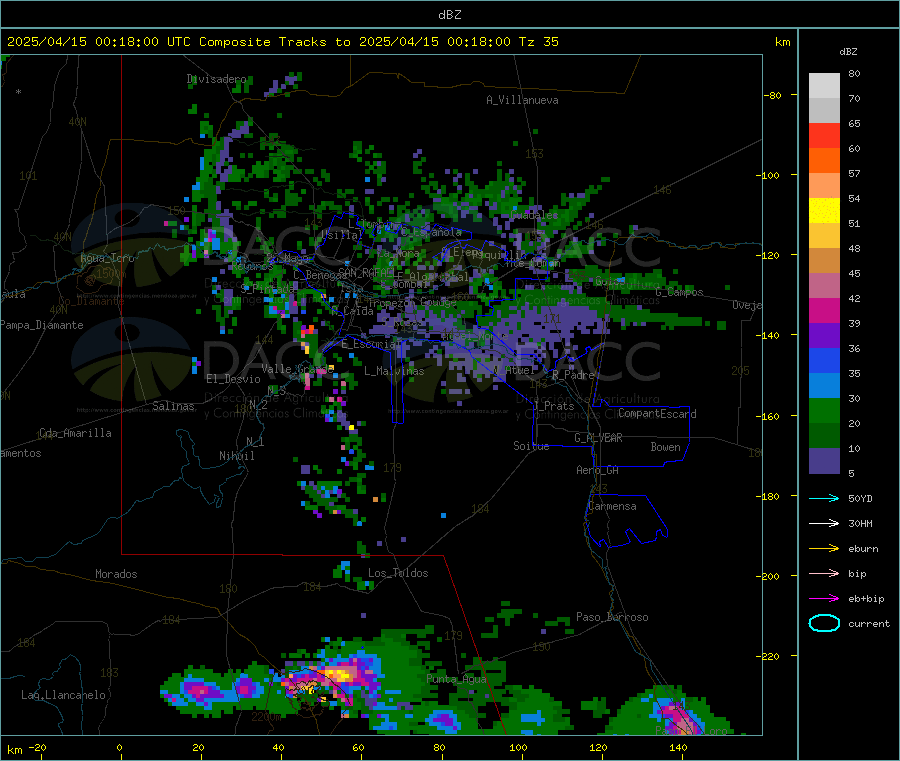
Task: Select the bright yellow 54-51 dBZ swatch
Action: click(x=824, y=211)
